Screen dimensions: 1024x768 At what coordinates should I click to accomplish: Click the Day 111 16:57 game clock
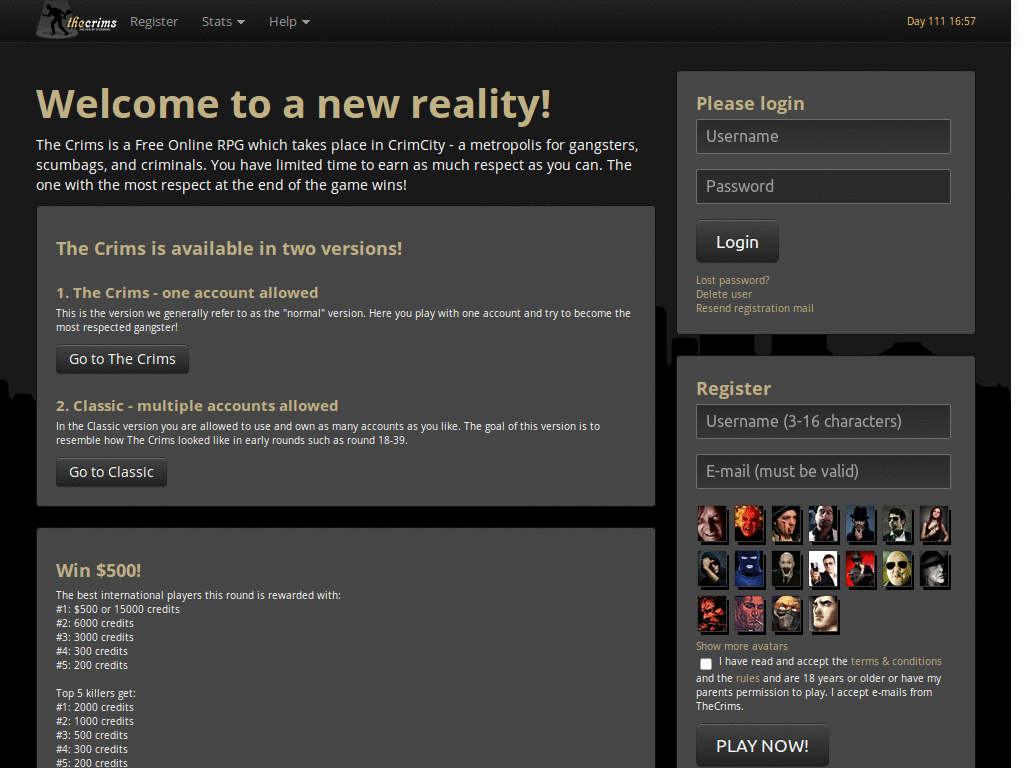[x=941, y=22]
